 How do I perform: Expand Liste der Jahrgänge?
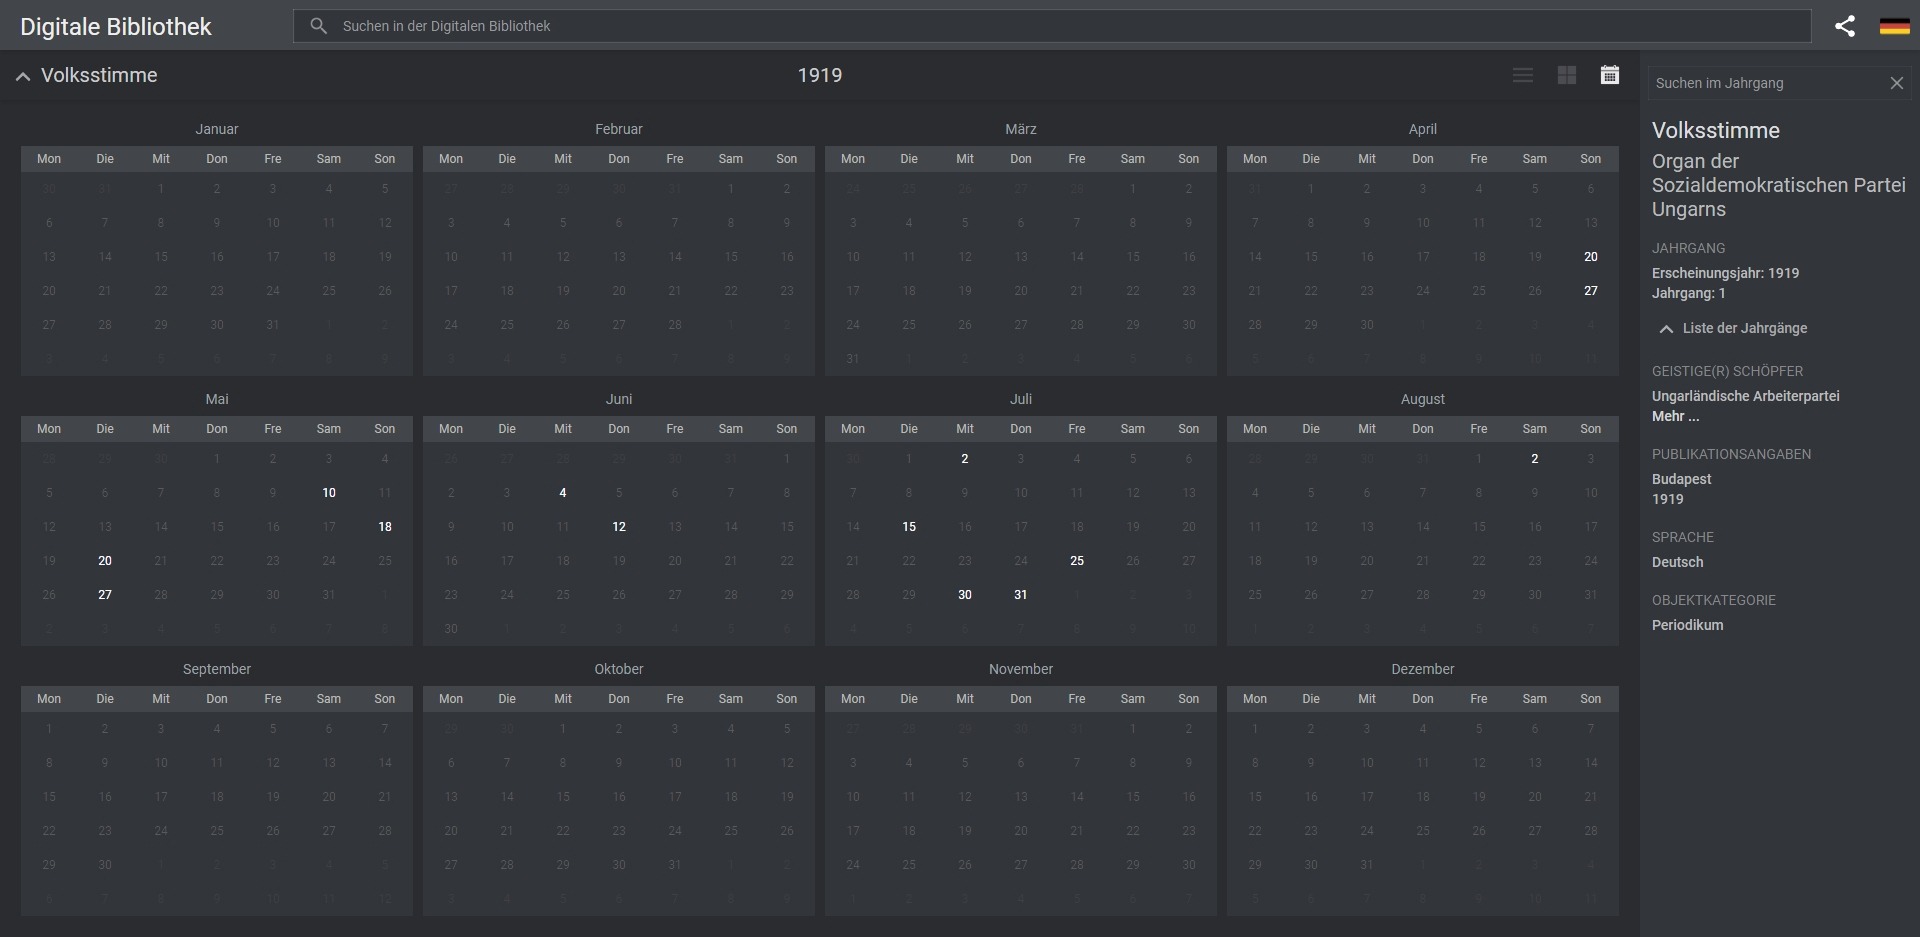(x=1733, y=328)
